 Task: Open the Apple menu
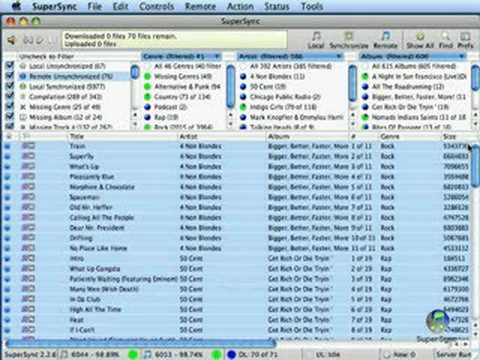pyautogui.click(x=17, y=6)
